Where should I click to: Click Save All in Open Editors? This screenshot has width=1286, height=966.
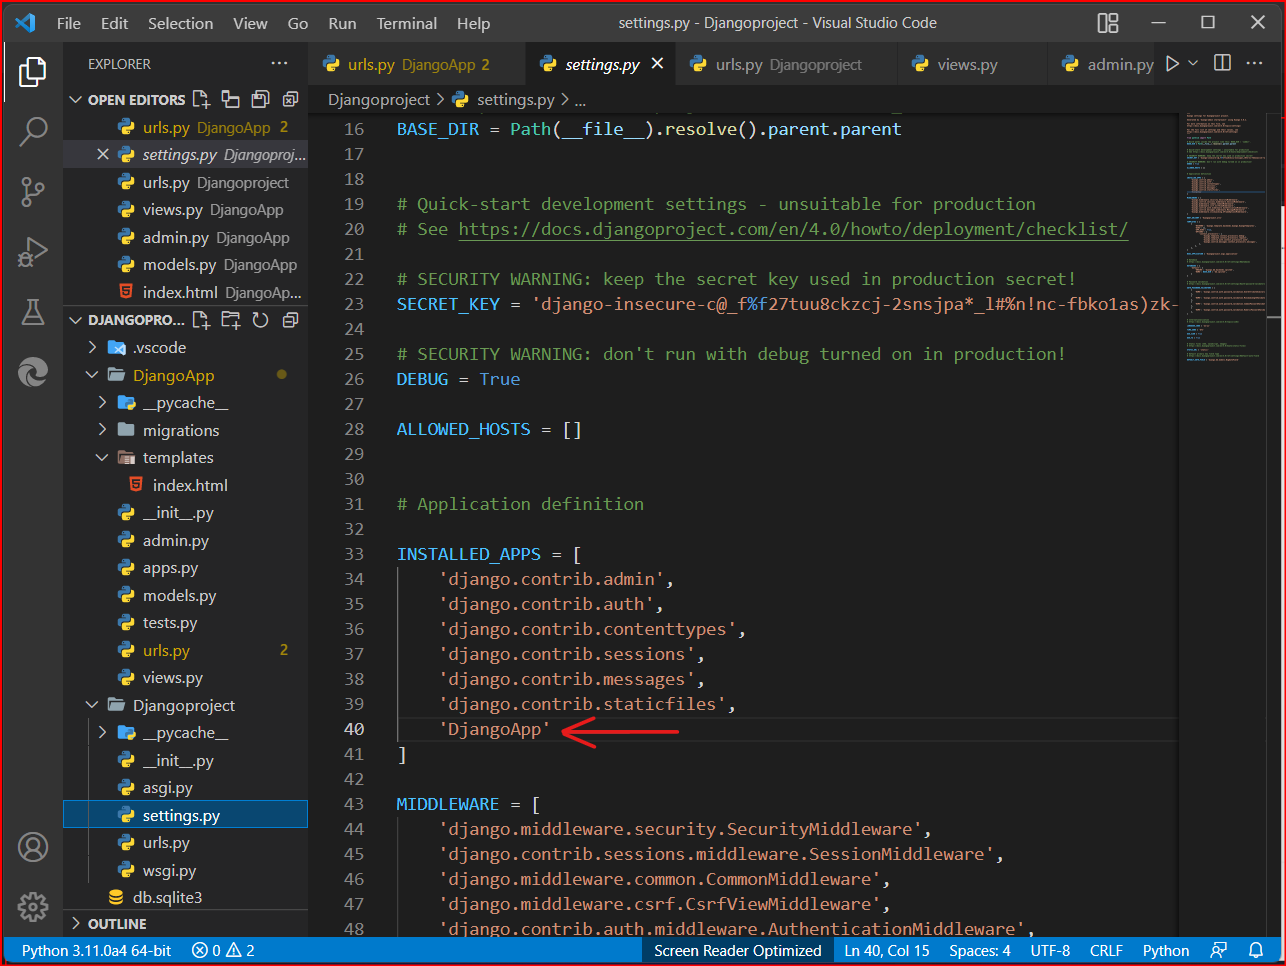(261, 99)
